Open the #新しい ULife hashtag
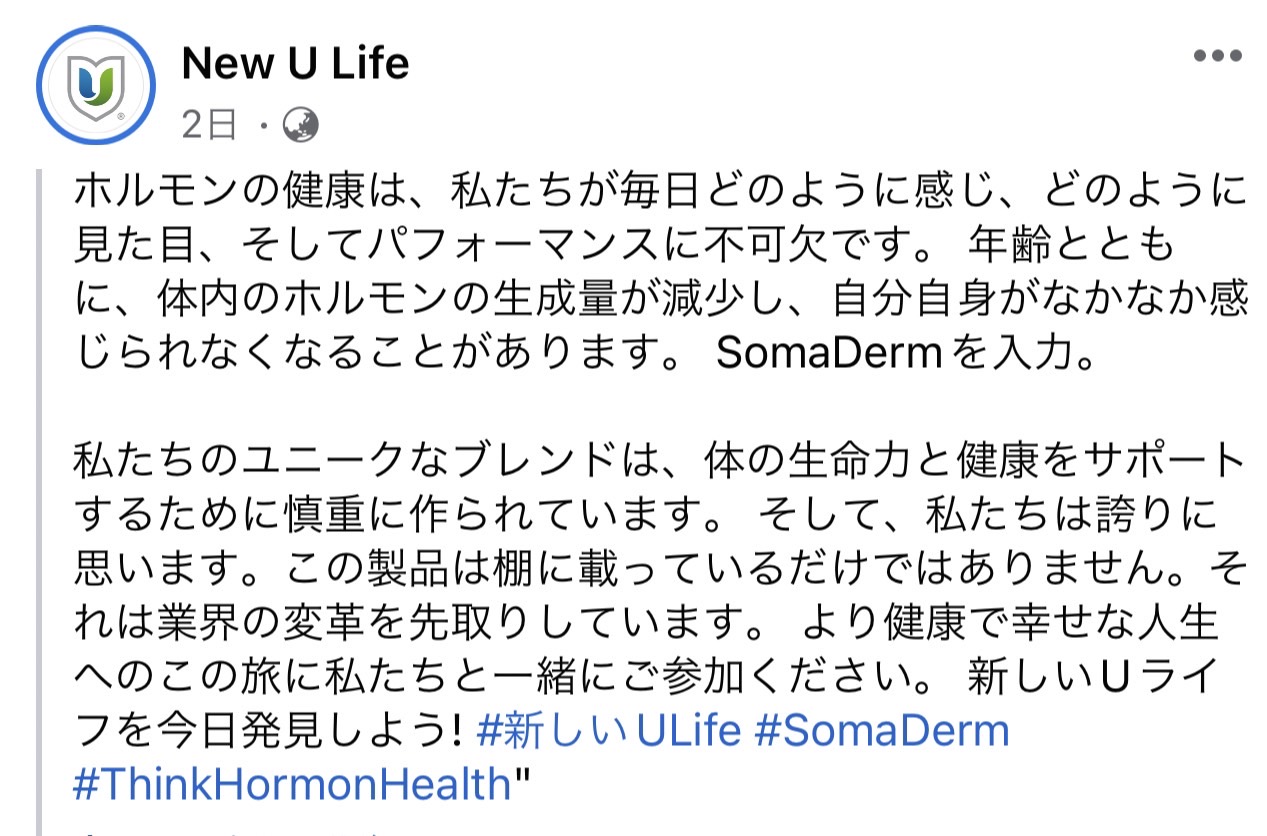The height and width of the screenshot is (836, 1267). [x=609, y=732]
